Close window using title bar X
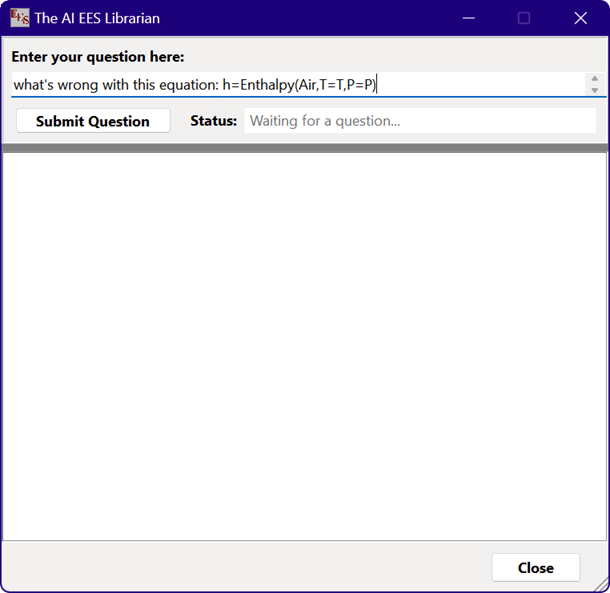This screenshot has width=610, height=593. point(580,18)
